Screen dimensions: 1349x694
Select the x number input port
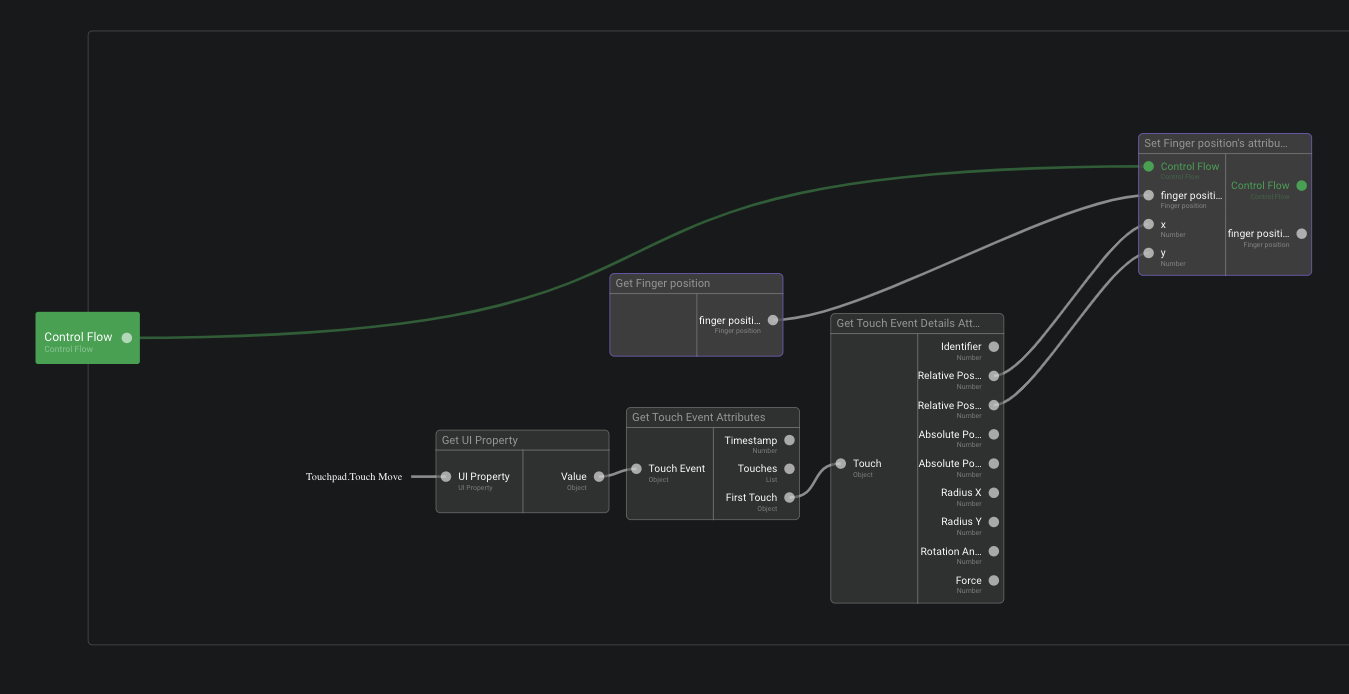(x=1148, y=225)
